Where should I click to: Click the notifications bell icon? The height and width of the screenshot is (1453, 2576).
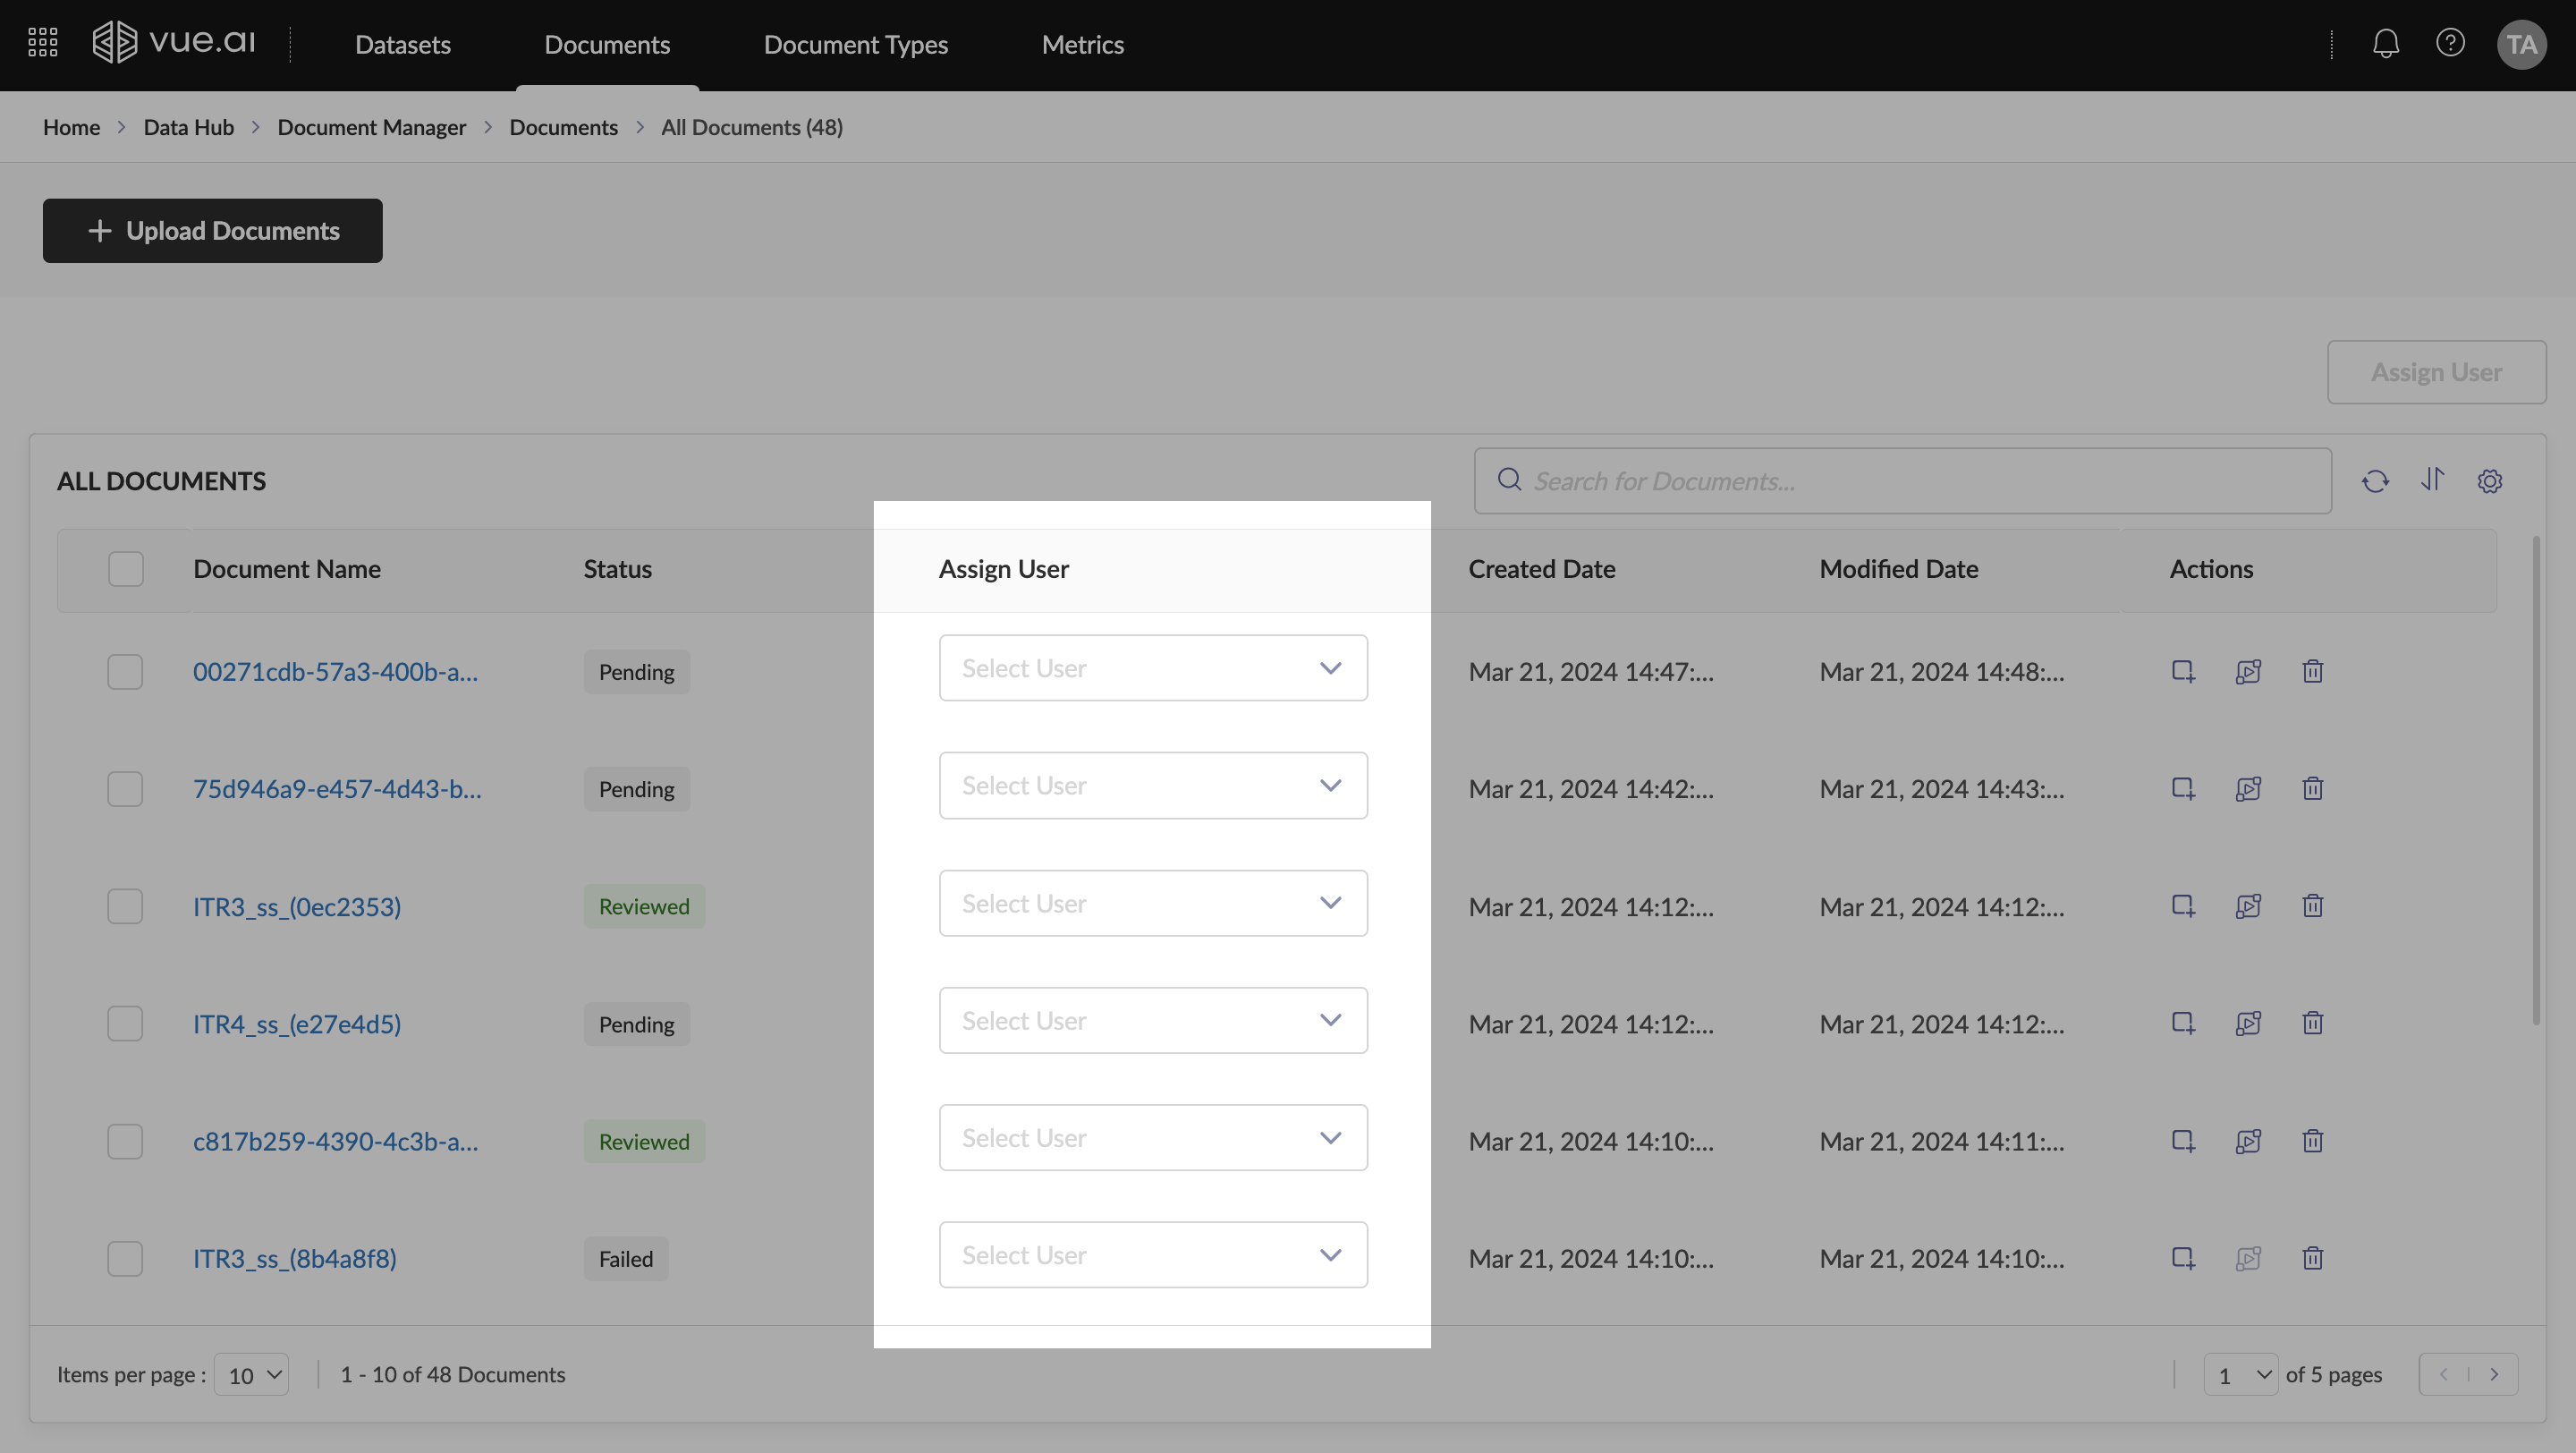pyautogui.click(x=2385, y=43)
